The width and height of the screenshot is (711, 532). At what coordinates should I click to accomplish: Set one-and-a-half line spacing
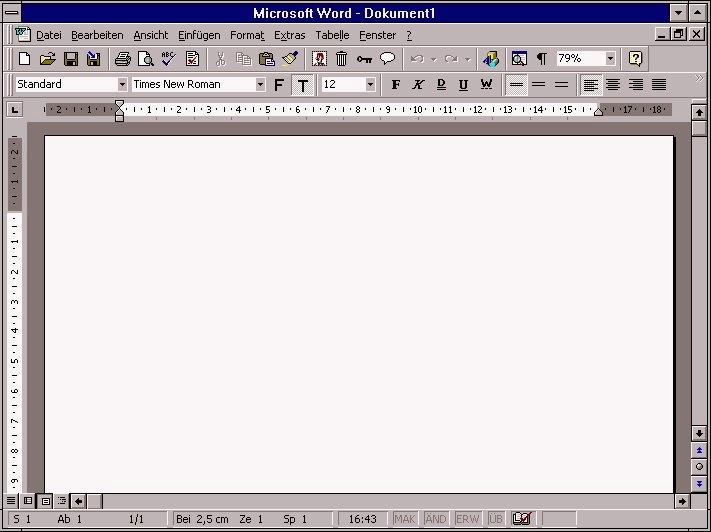539,85
